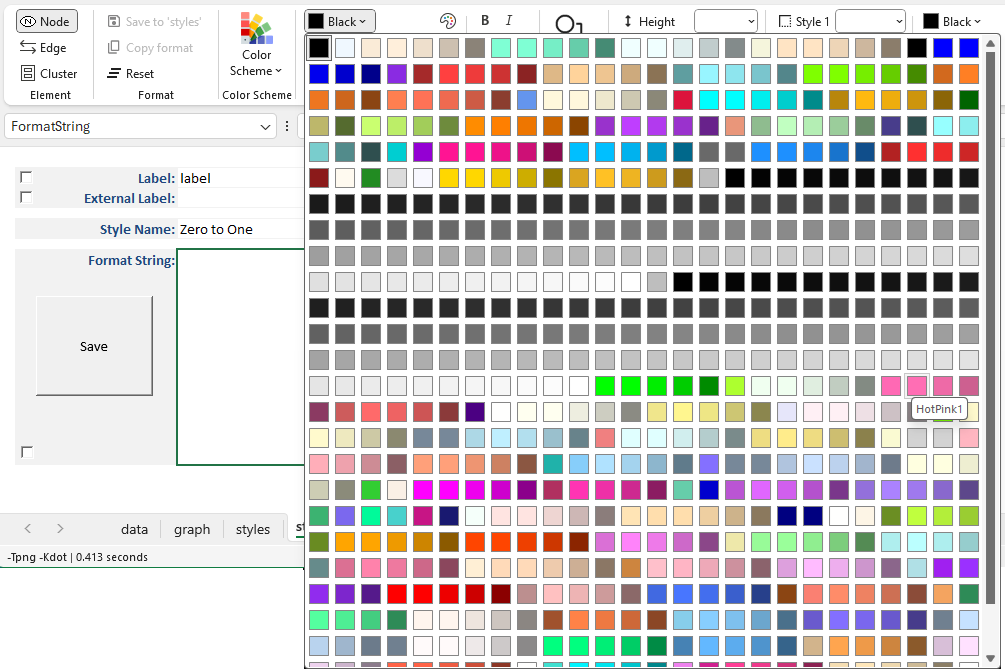
Task: Choose the Edge element type
Action: click(44, 47)
